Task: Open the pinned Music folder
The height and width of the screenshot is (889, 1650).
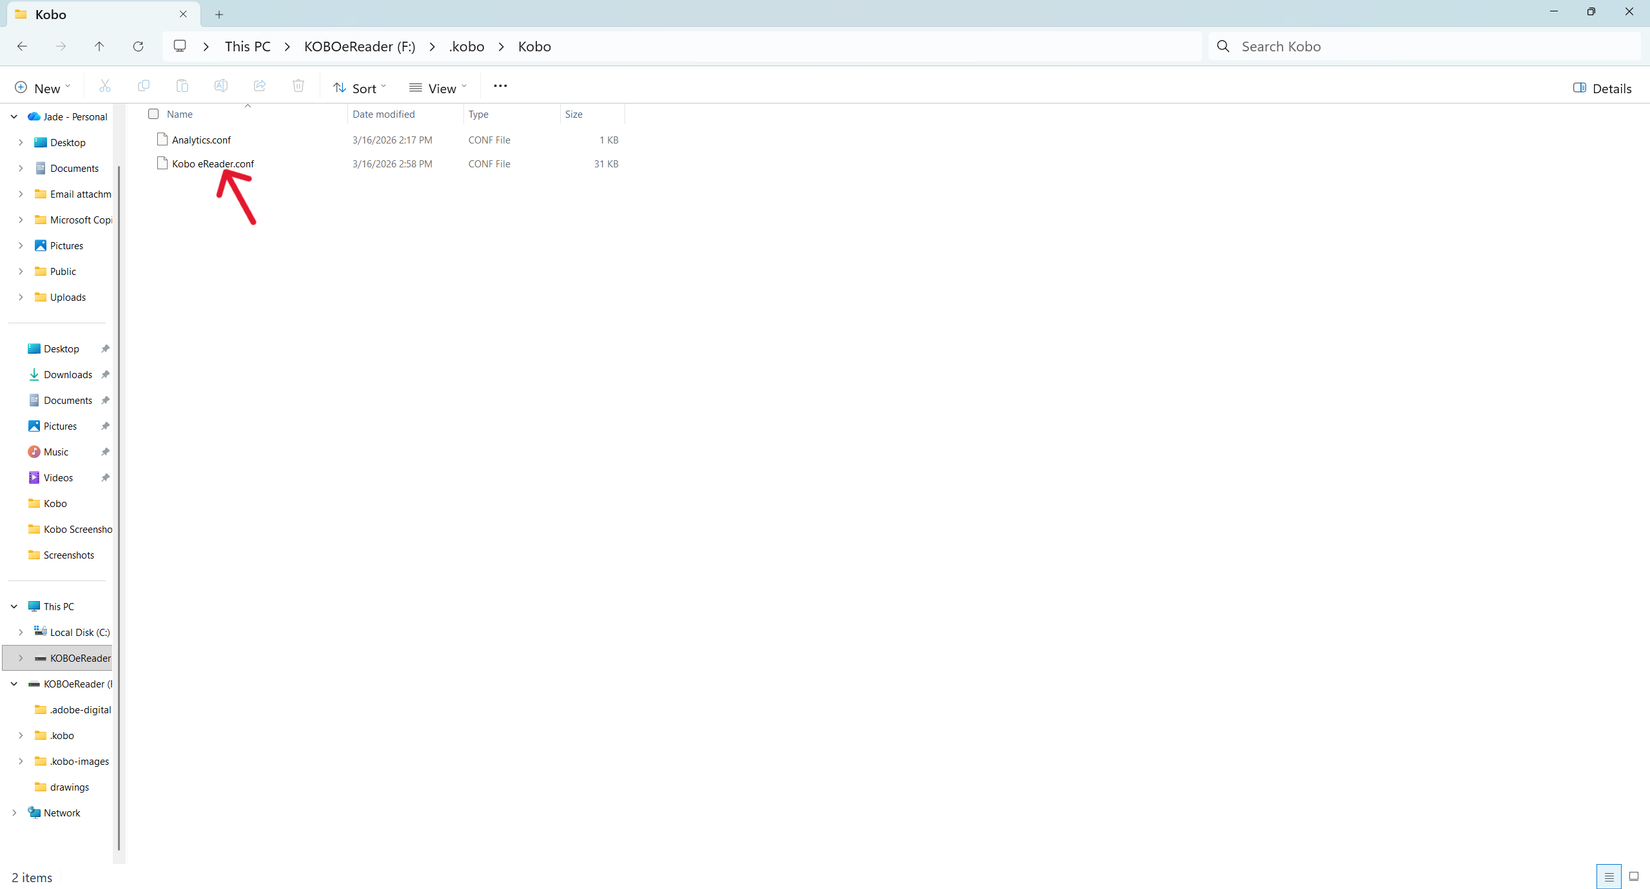Action: point(56,452)
